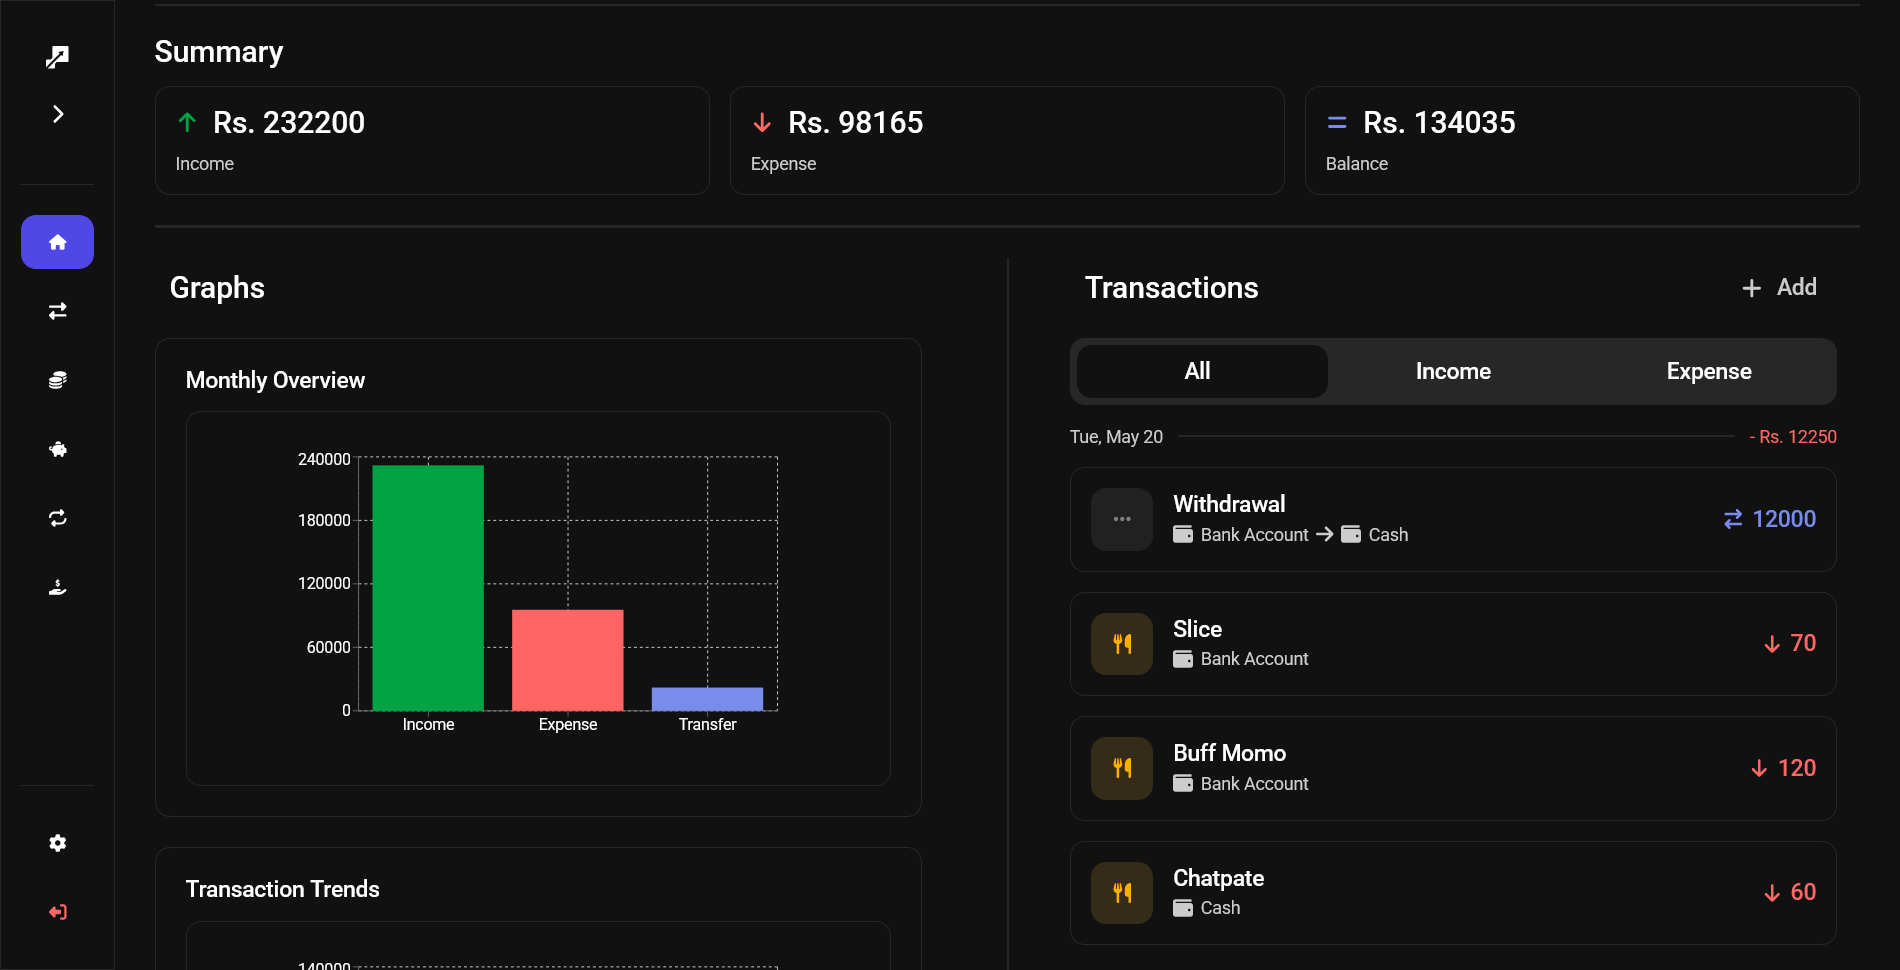
Task: Click Bank Account label under Buff Momo
Action: (x=1254, y=784)
